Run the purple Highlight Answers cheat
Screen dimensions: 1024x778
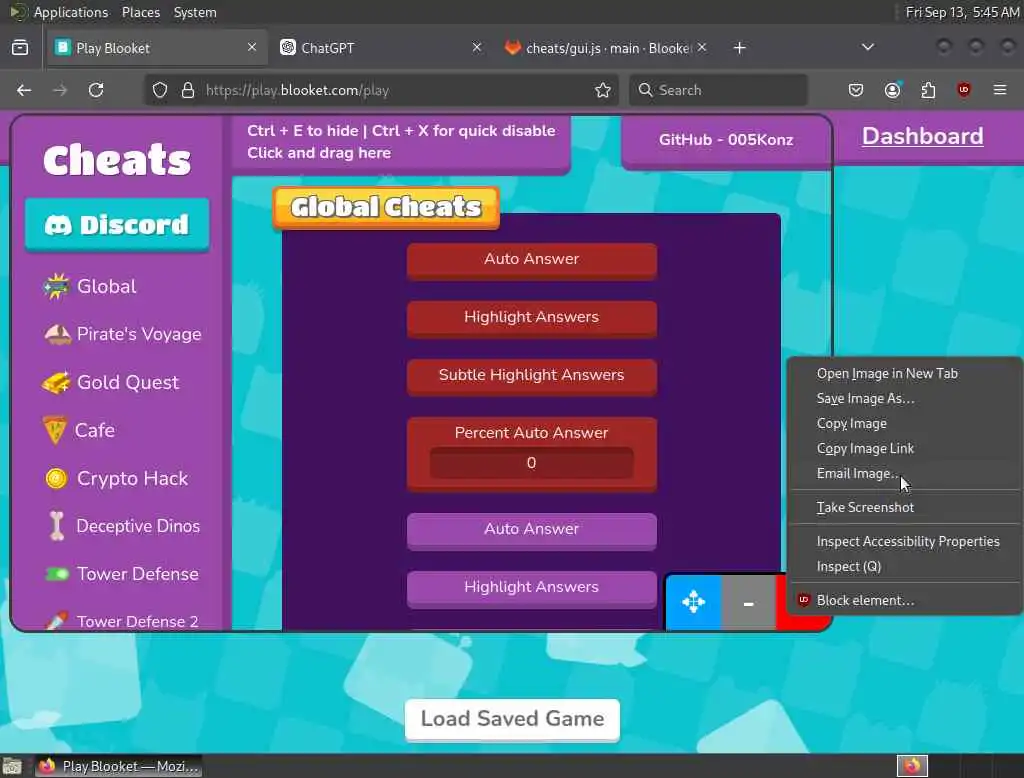pos(532,588)
